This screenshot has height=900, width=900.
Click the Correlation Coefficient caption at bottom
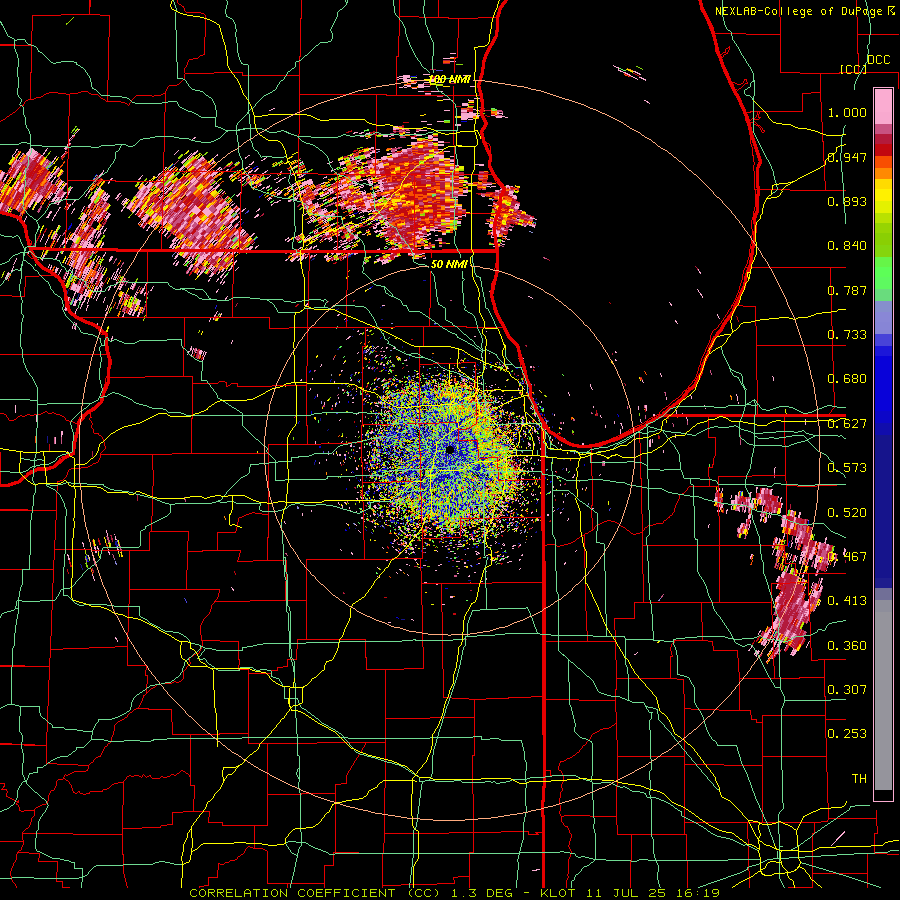click(x=454, y=893)
